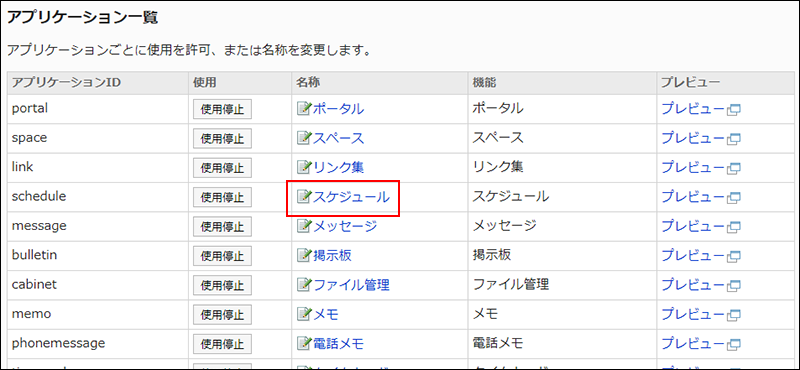Click 使用停止 for bulletin
Image resolution: width=800 pixels, height=370 pixels.
[222, 256]
